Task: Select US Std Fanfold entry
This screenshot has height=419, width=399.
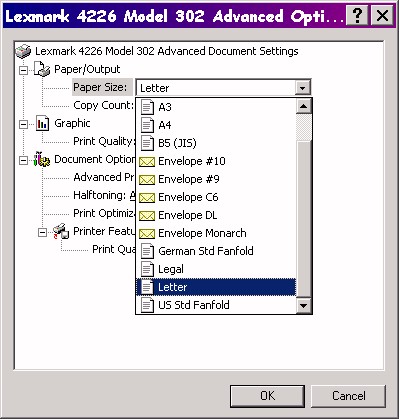Action: [x=216, y=305]
